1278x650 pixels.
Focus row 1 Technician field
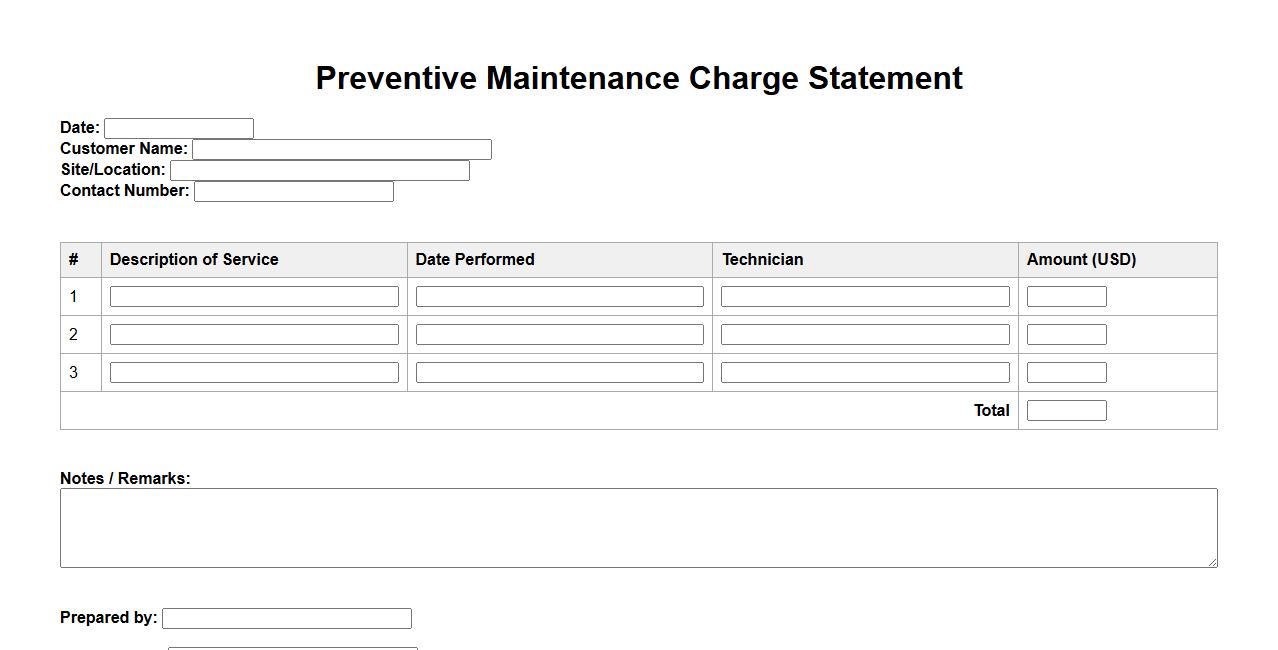(865, 297)
